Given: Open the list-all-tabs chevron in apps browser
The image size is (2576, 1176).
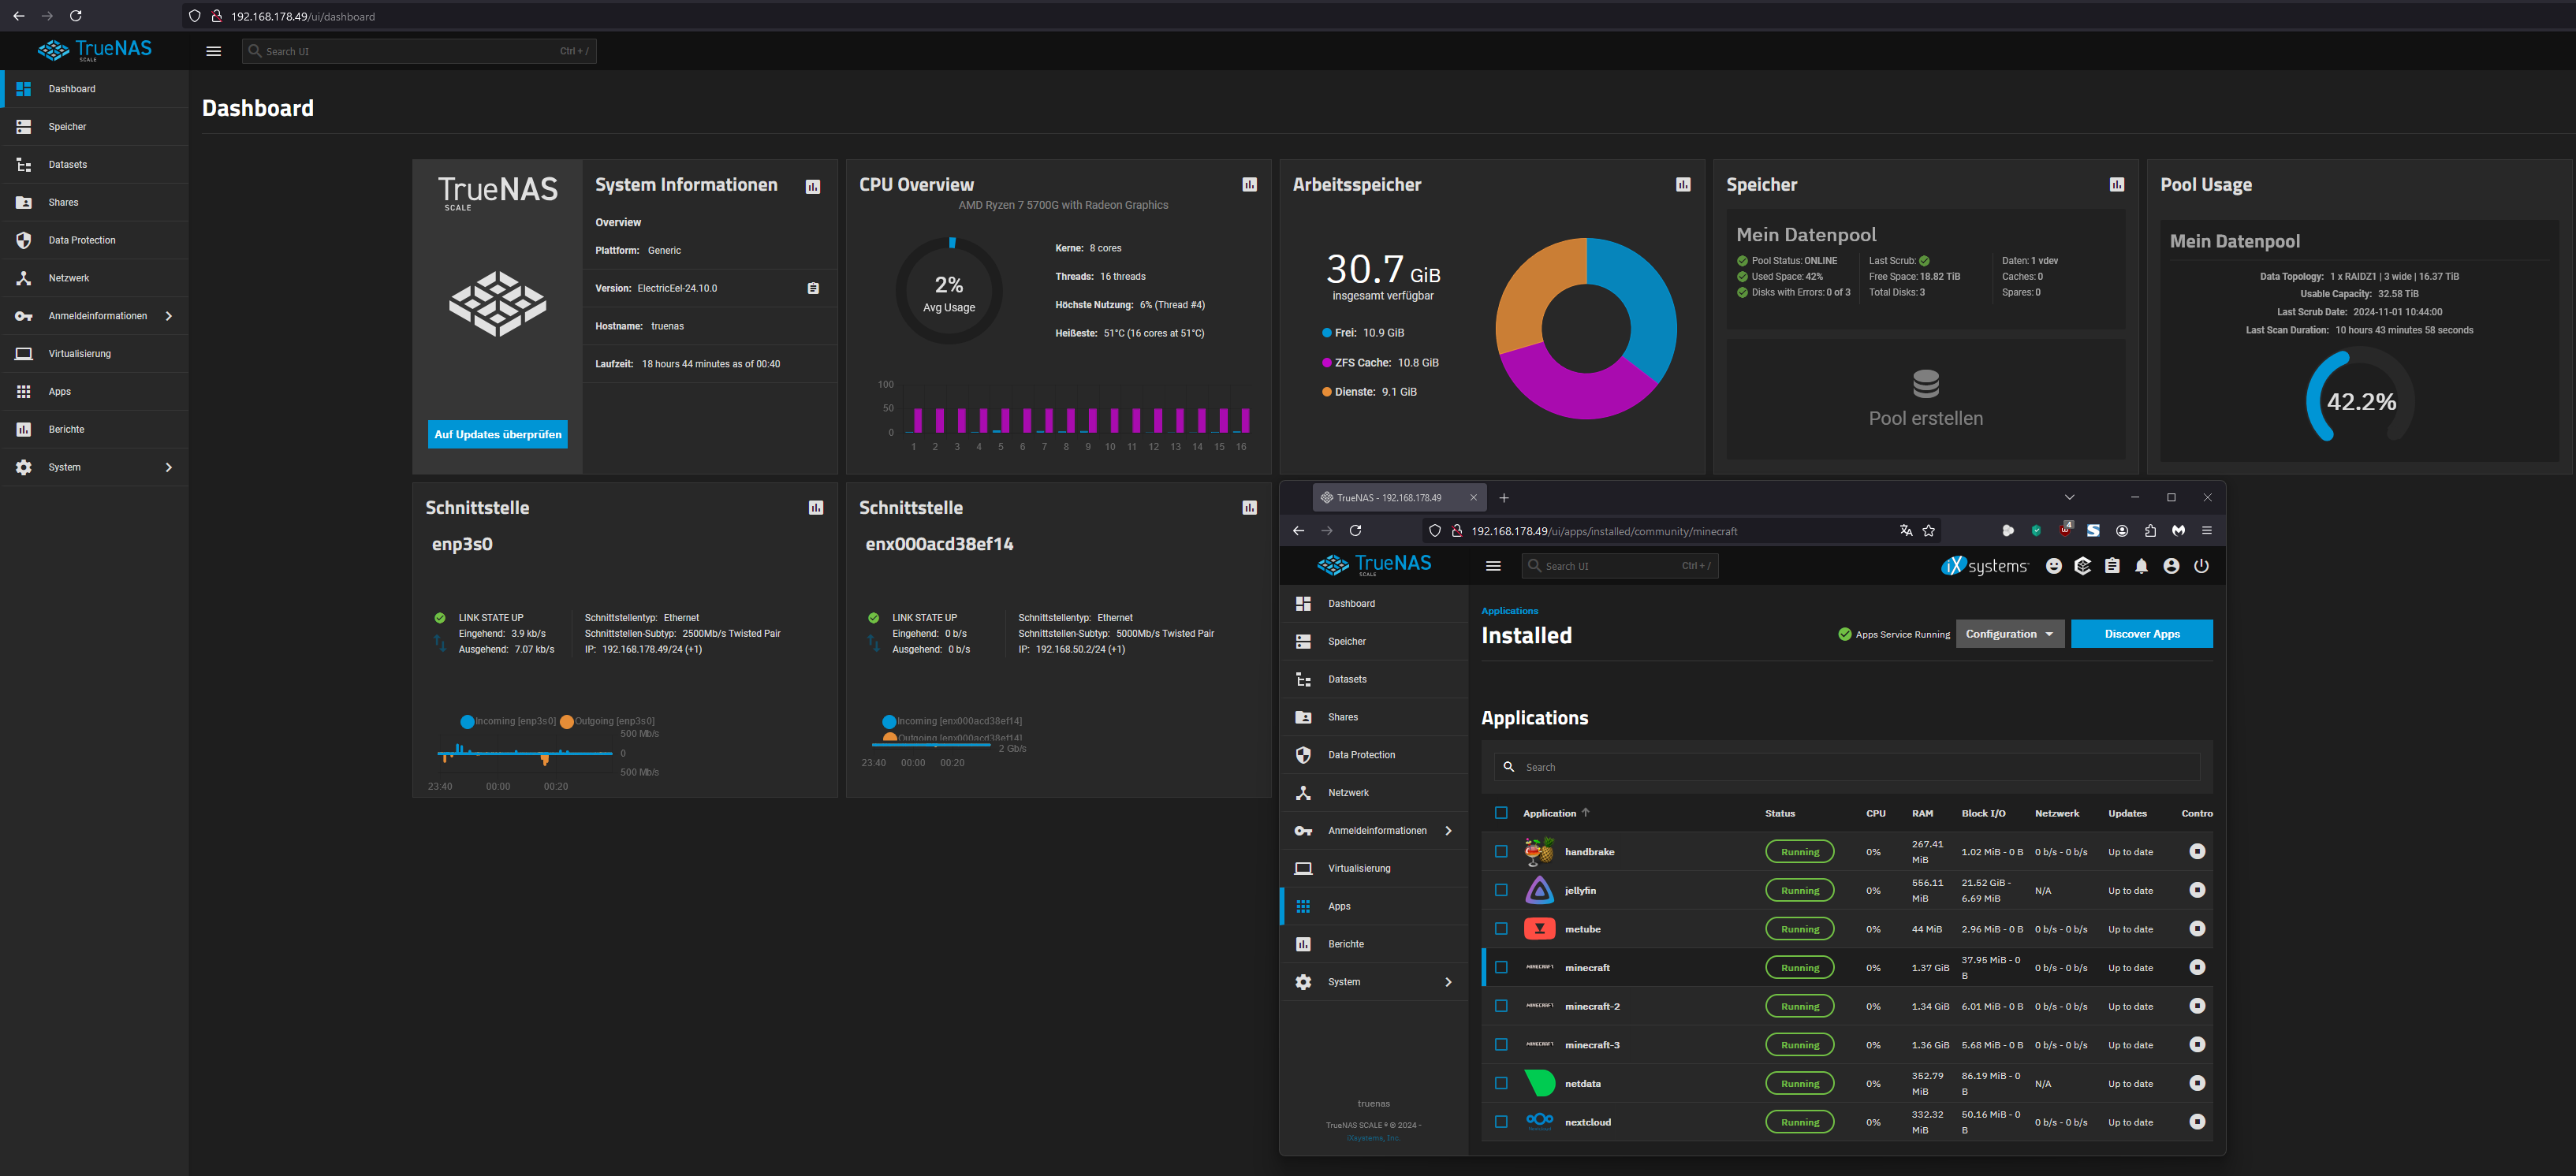Looking at the screenshot, I should [x=2070, y=497].
